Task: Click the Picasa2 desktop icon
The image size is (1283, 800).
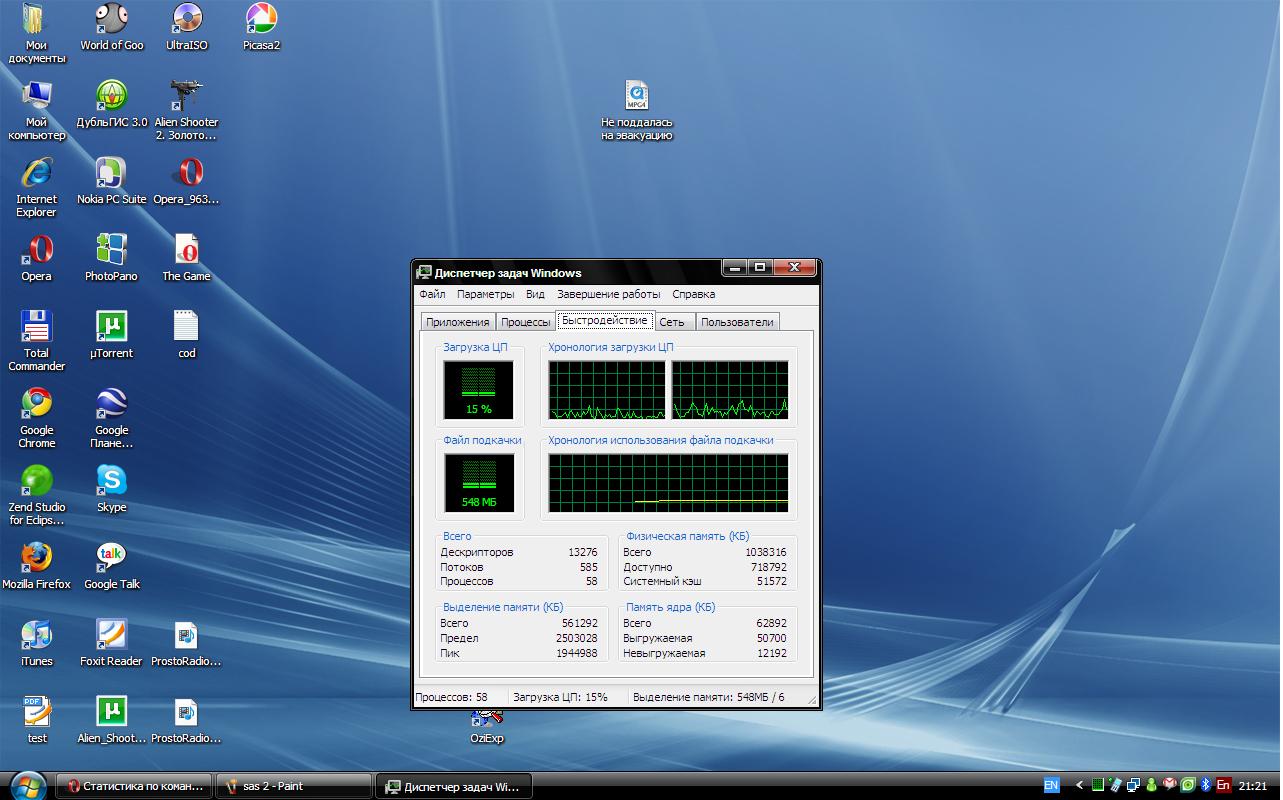Action: (261, 20)
